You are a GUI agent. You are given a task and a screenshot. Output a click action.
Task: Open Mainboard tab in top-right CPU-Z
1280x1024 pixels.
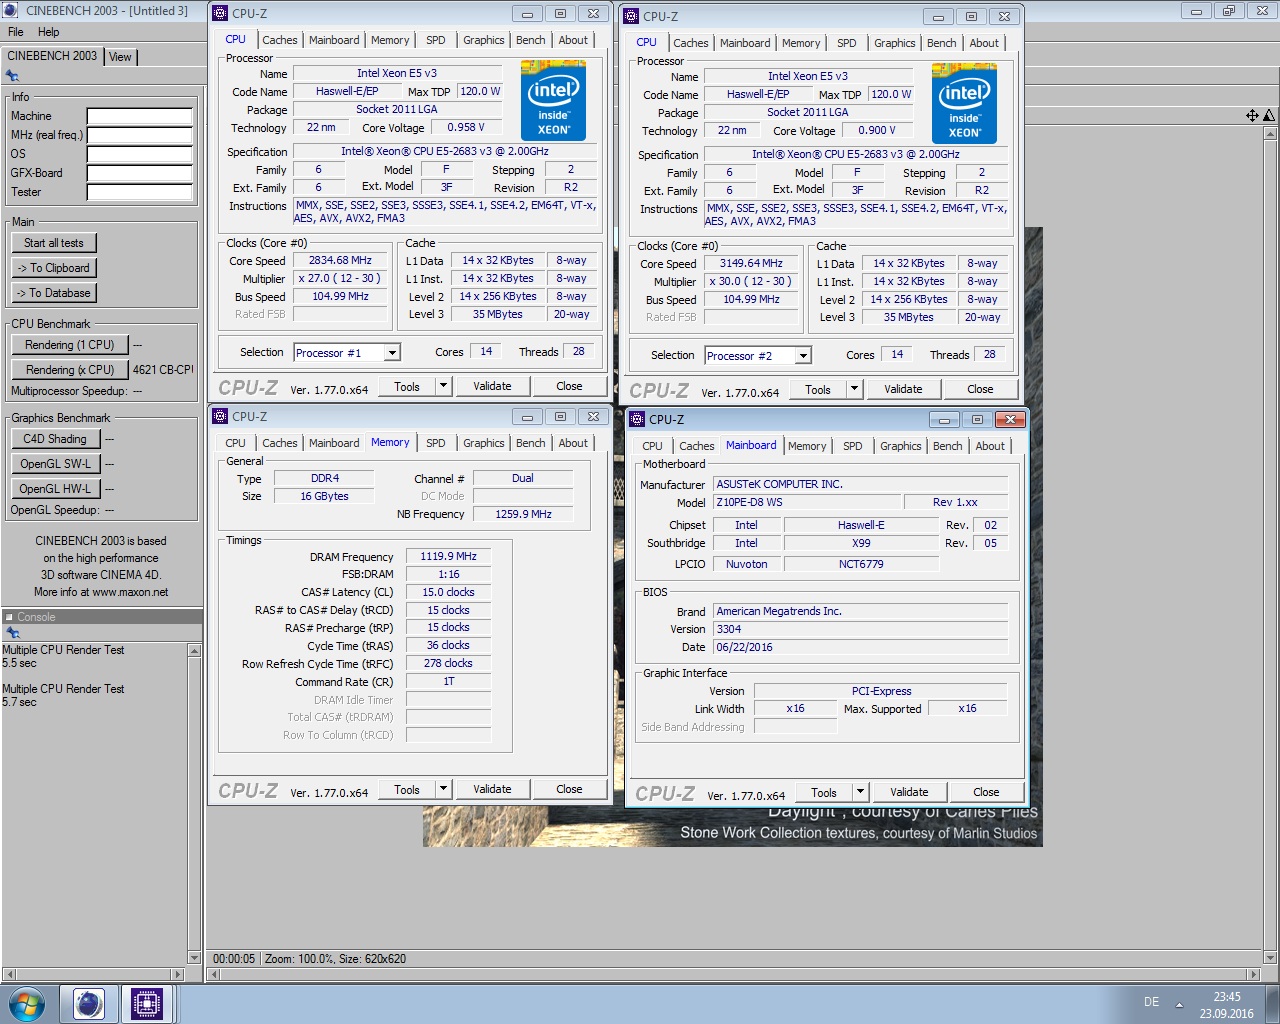(745, 43)
